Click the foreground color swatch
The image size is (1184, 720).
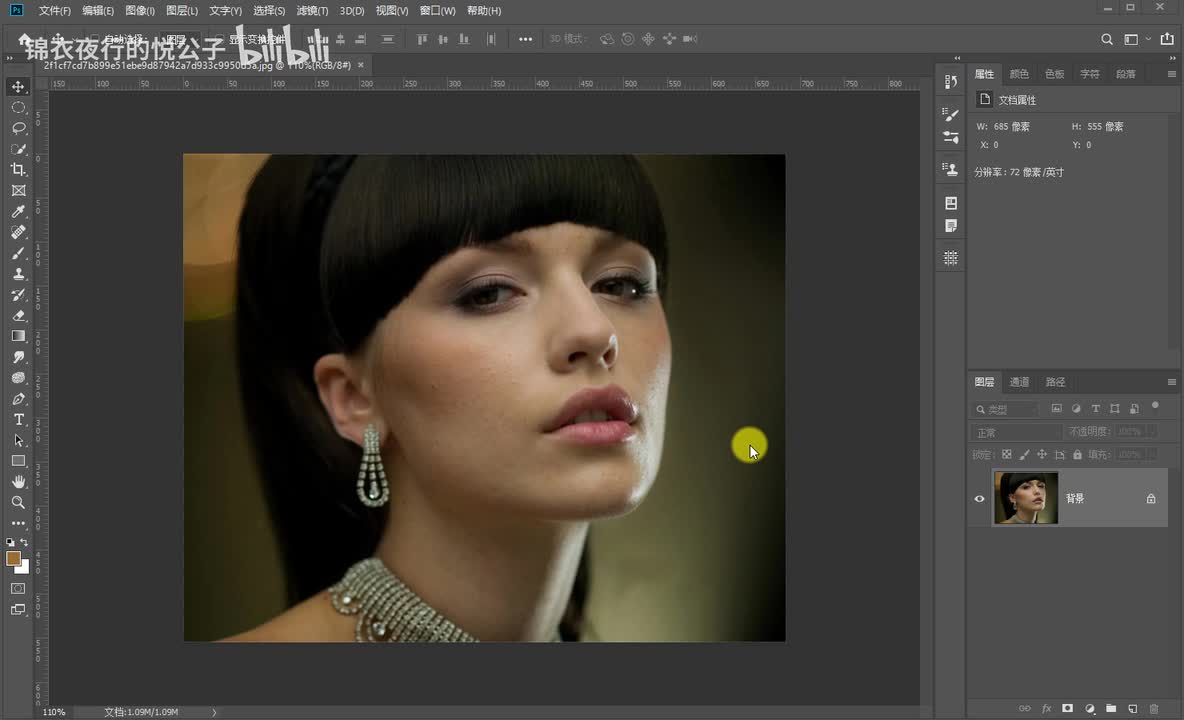pyautogui.click(x=14, y=558)
